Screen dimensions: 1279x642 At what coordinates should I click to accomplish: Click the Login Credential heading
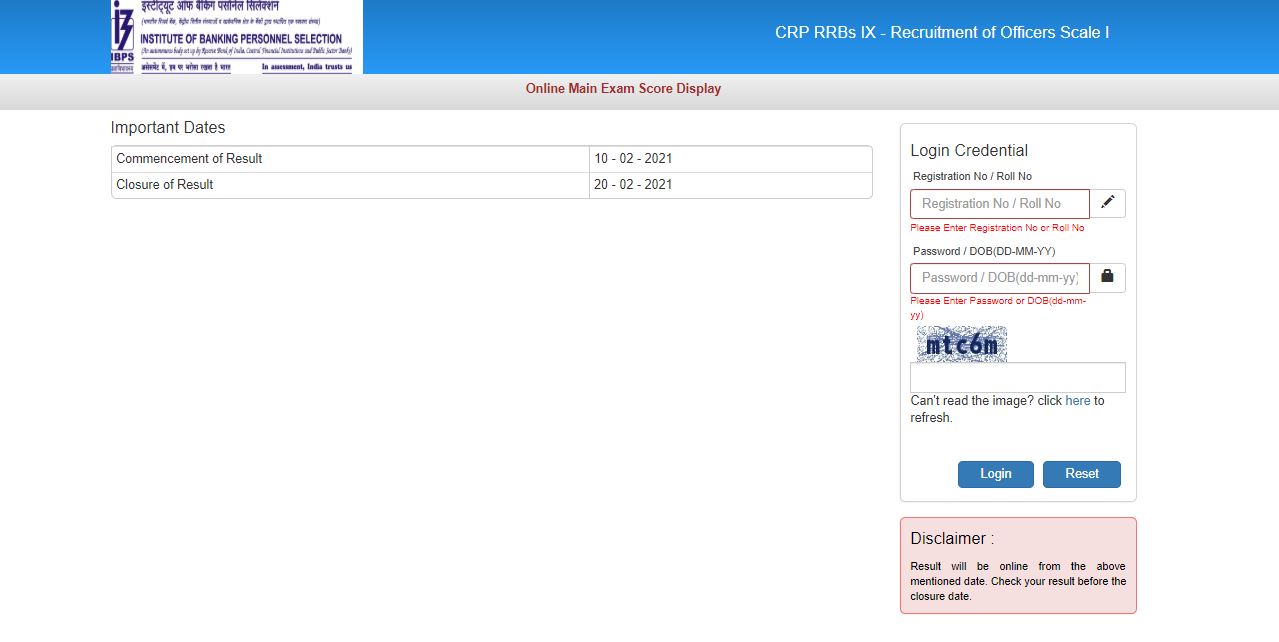968,150
